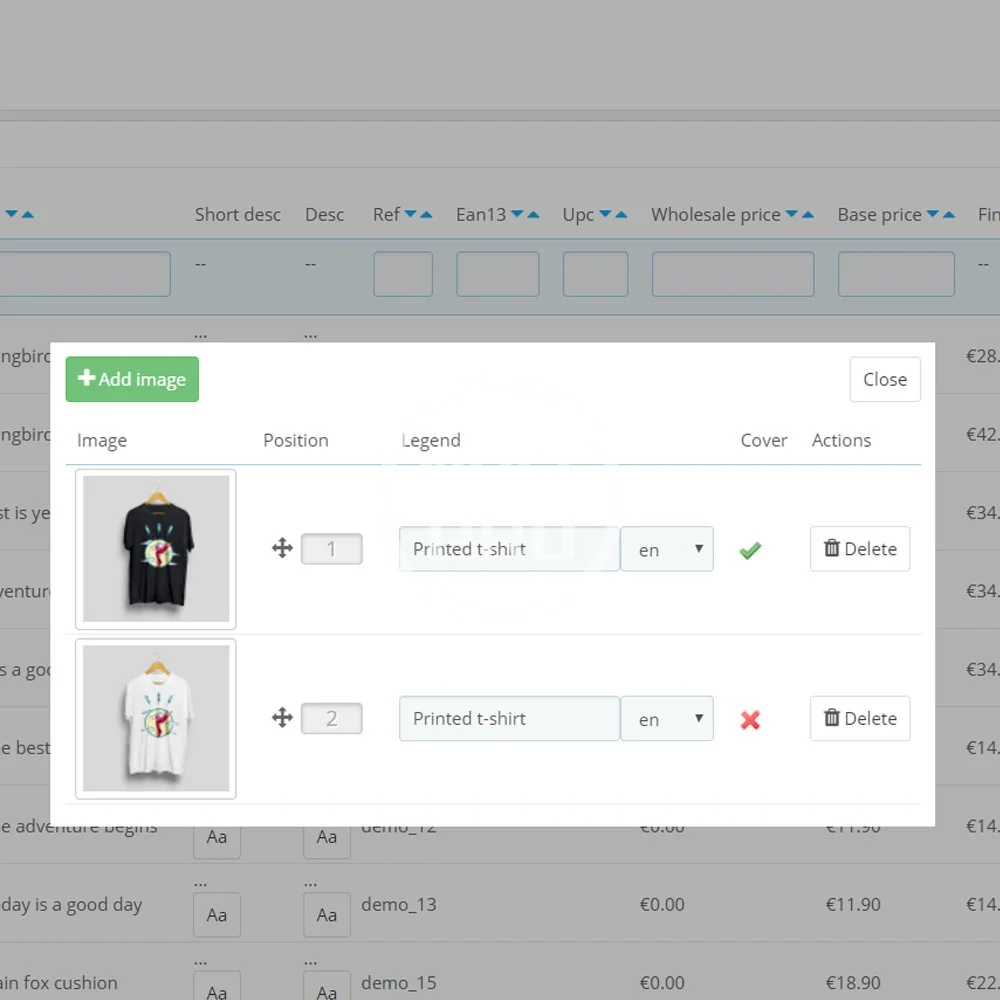Sort by Wholesale price column arrows
The image size is (1000, 1000).
[x=799, y=215]
